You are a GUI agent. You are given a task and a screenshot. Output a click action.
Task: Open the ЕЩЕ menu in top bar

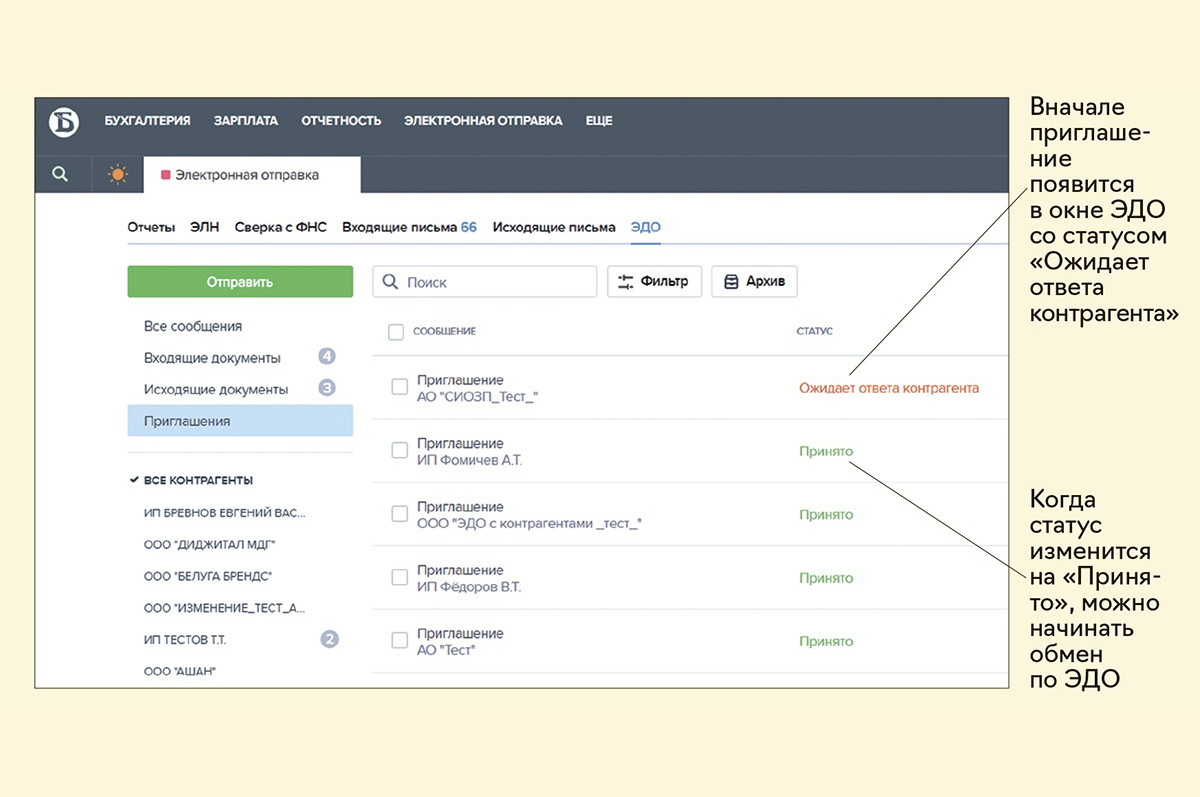click(x=599, y=121)
